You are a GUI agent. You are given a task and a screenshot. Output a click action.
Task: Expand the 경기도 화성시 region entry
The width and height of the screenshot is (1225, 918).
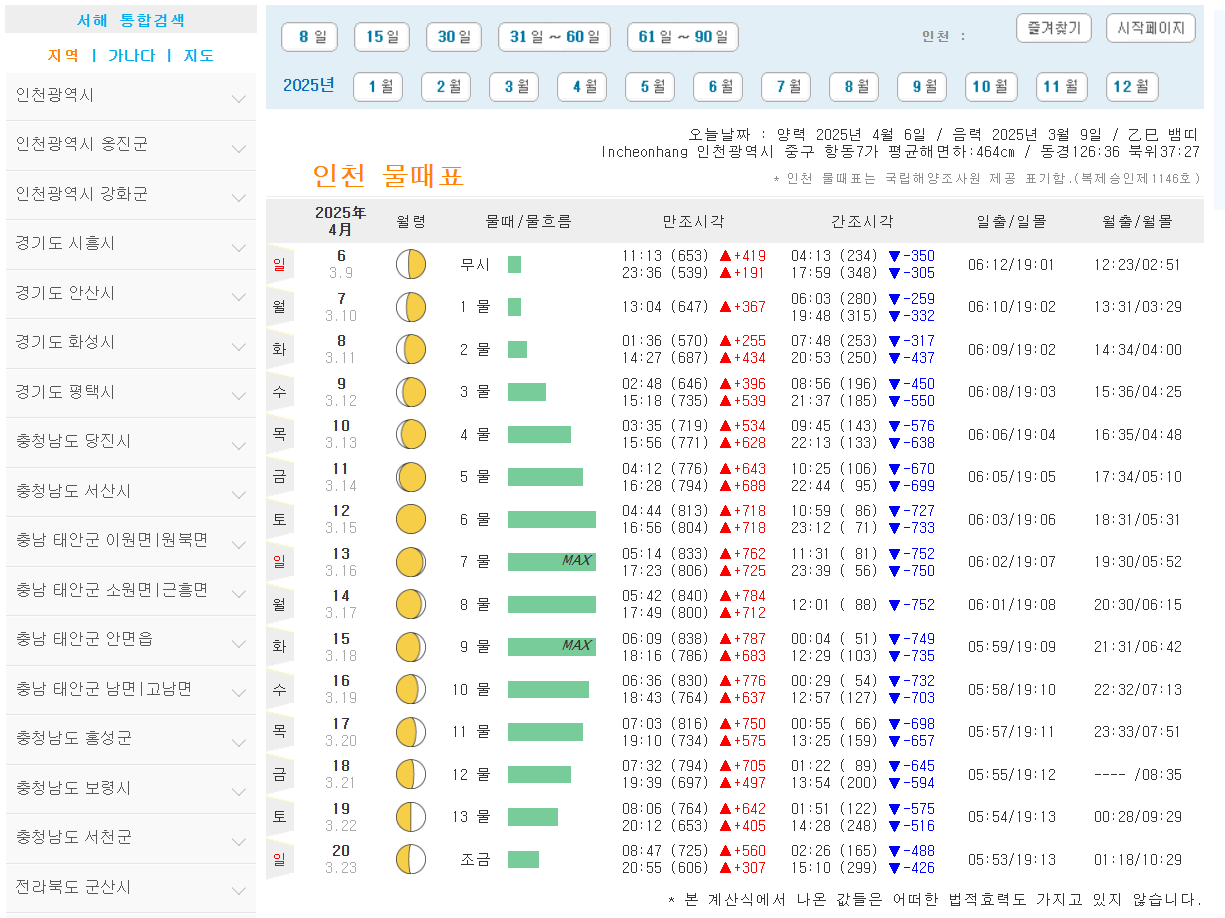tap(130, 343)
